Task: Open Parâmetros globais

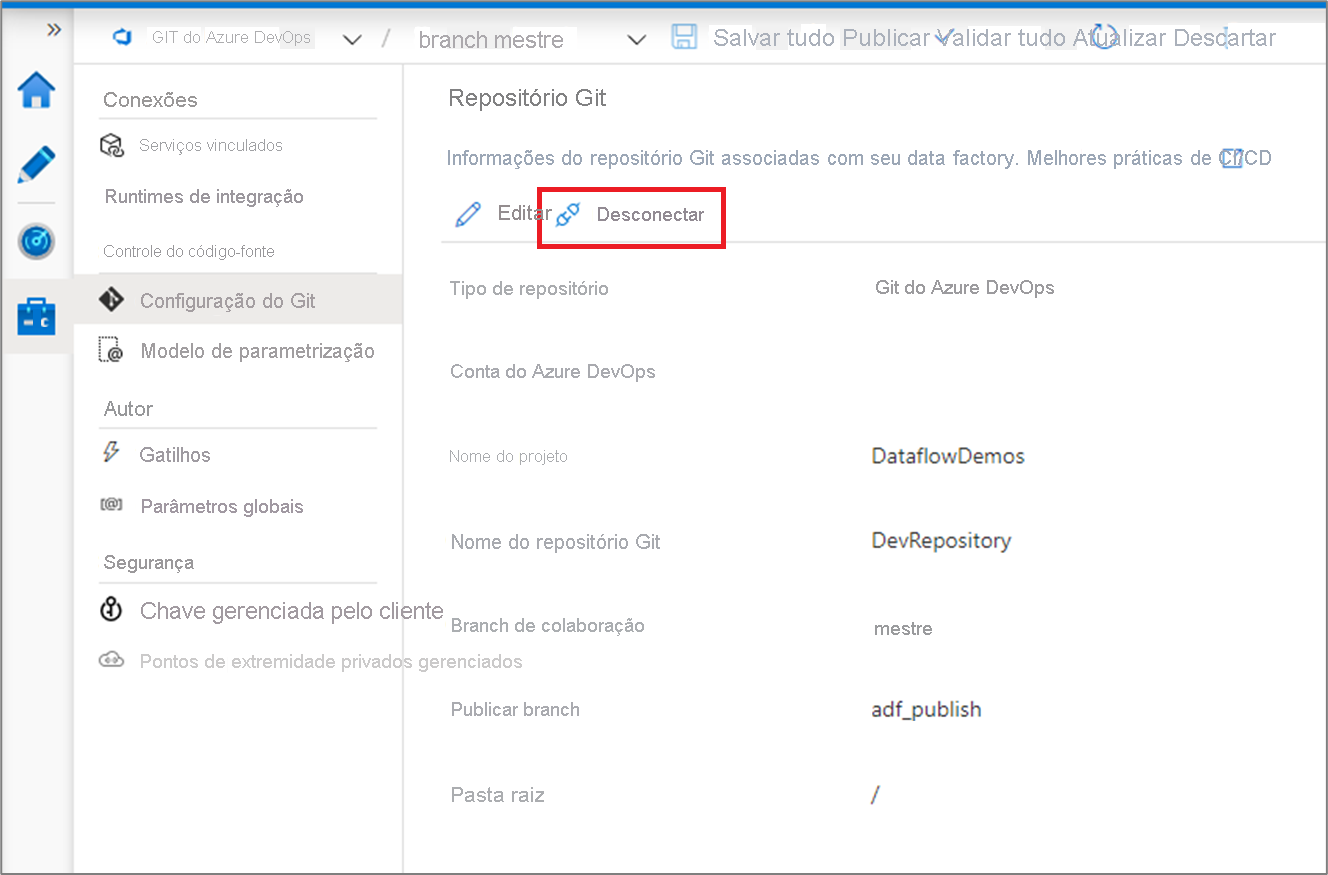Action: point(222,506)
